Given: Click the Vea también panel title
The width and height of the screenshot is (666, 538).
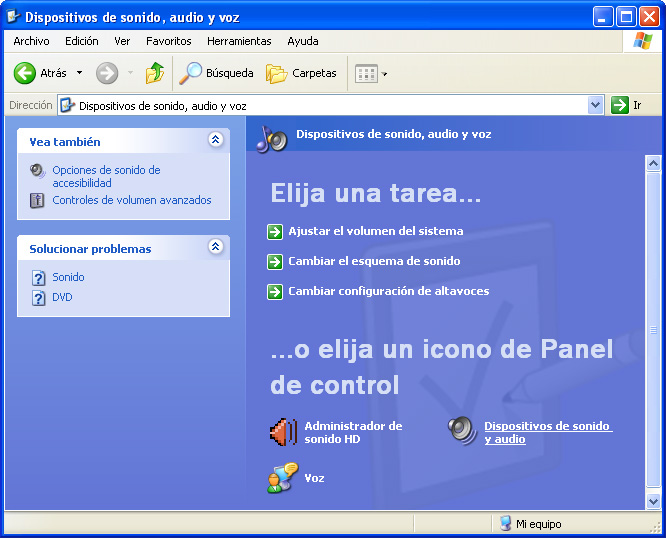Looking at the screenshot, I should tap(65, 142).
